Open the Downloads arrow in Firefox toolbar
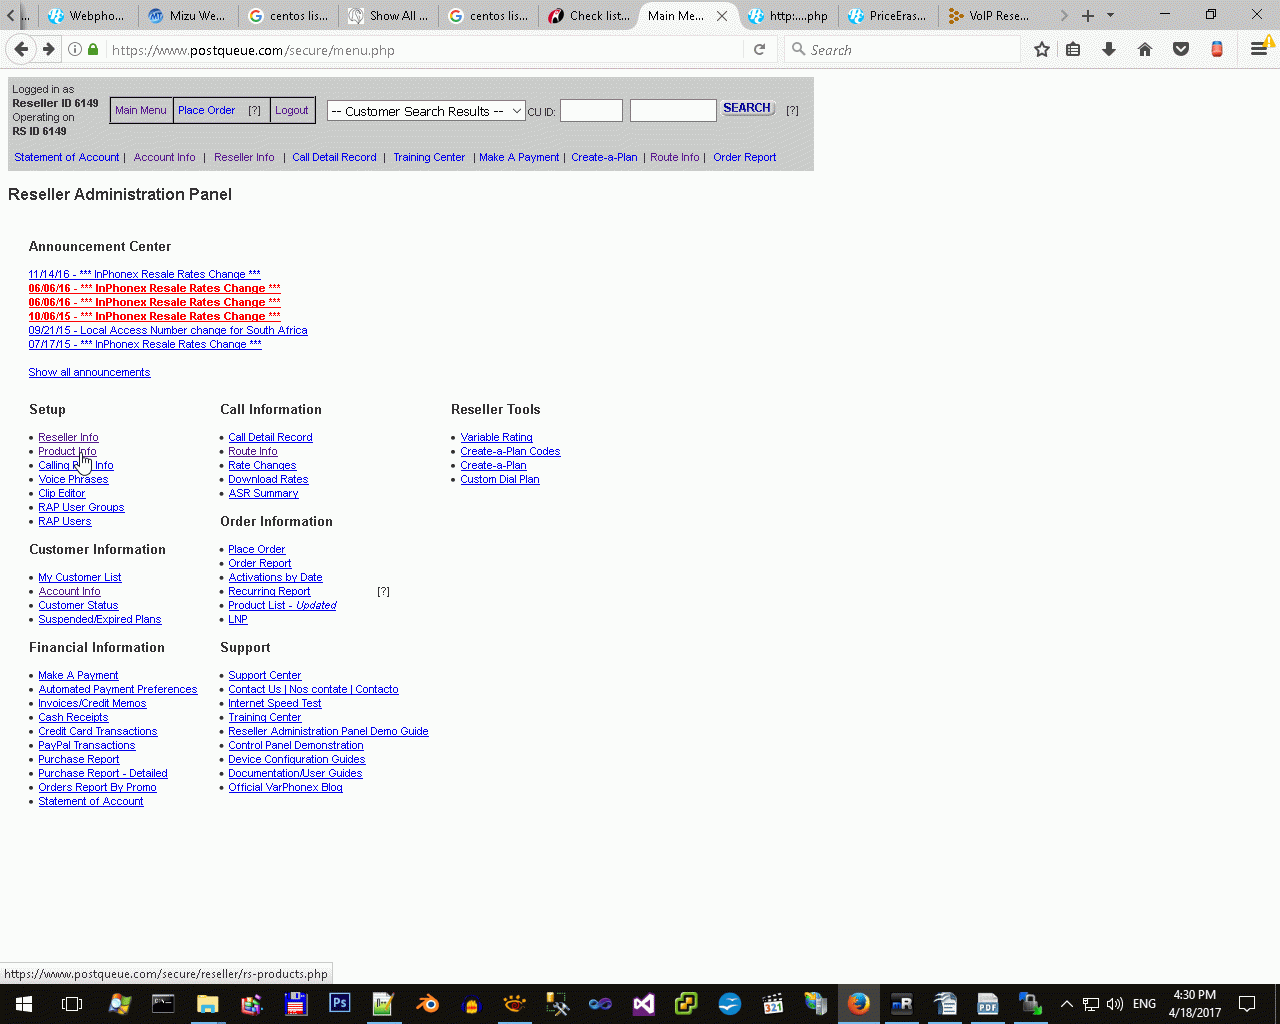Screen dimensions: 1280x1024 [1109, 49]
